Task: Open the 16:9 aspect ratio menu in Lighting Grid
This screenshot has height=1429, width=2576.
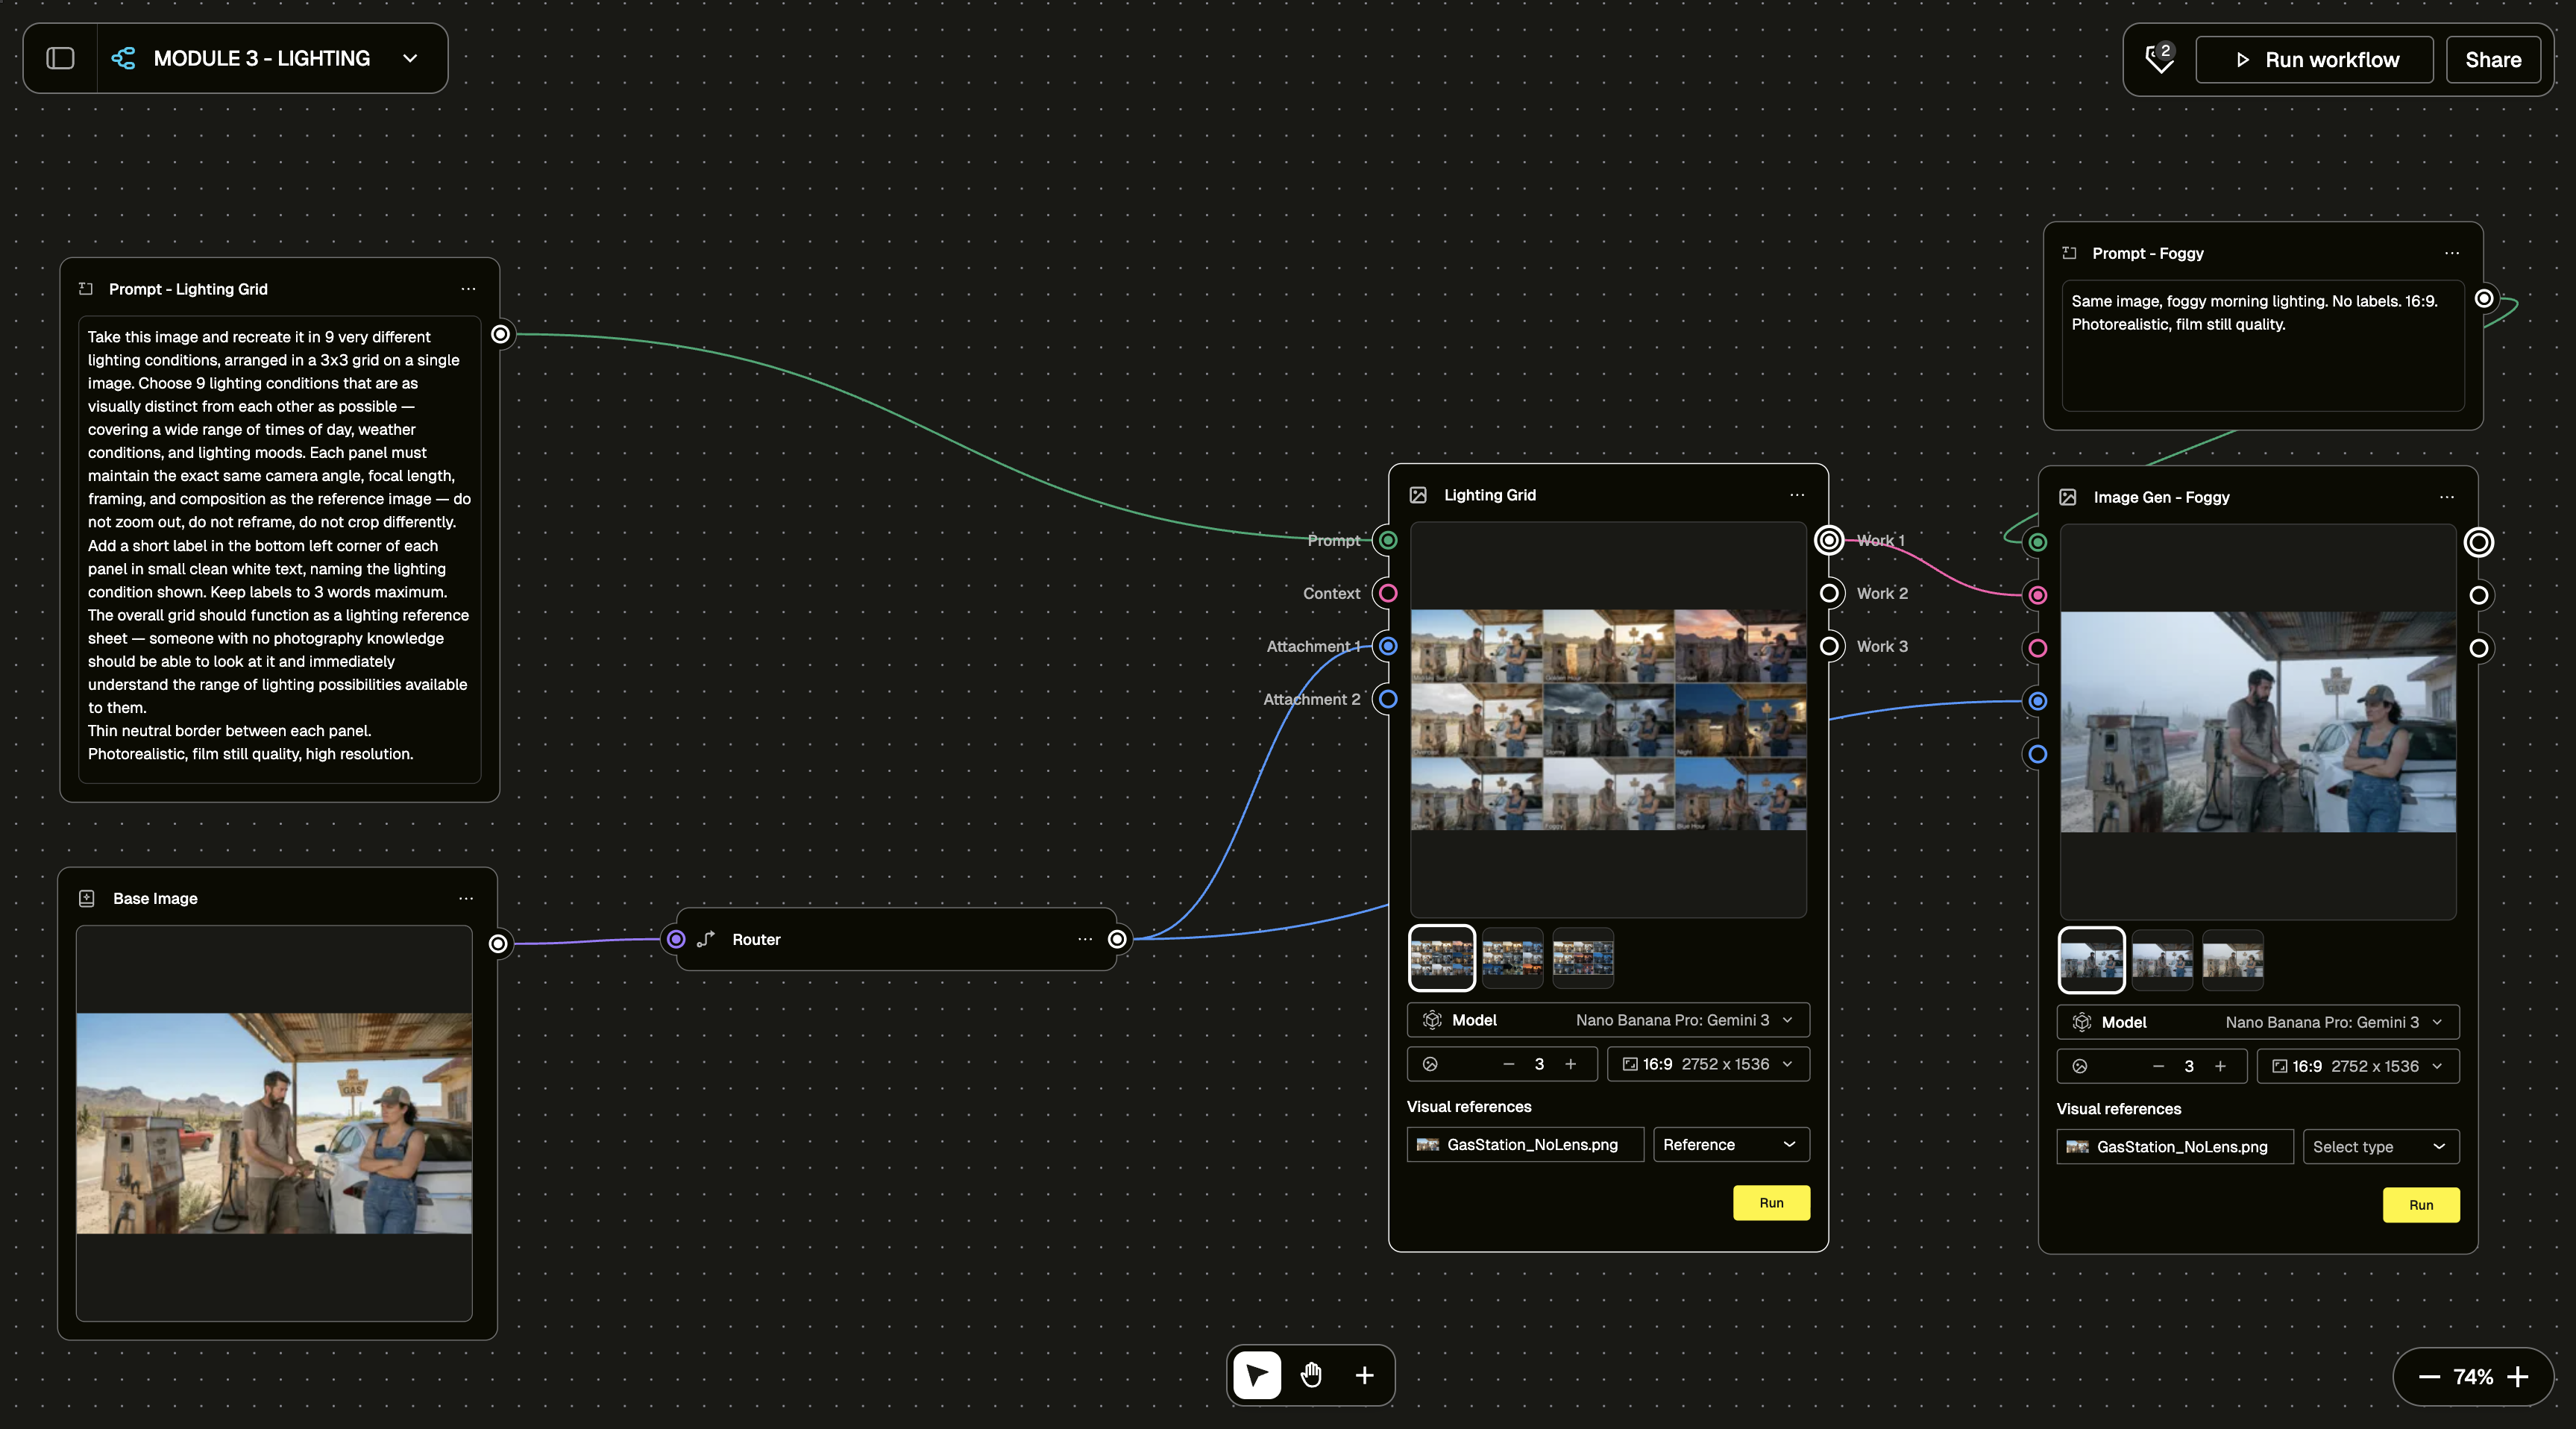Action: [1708, 1064]
